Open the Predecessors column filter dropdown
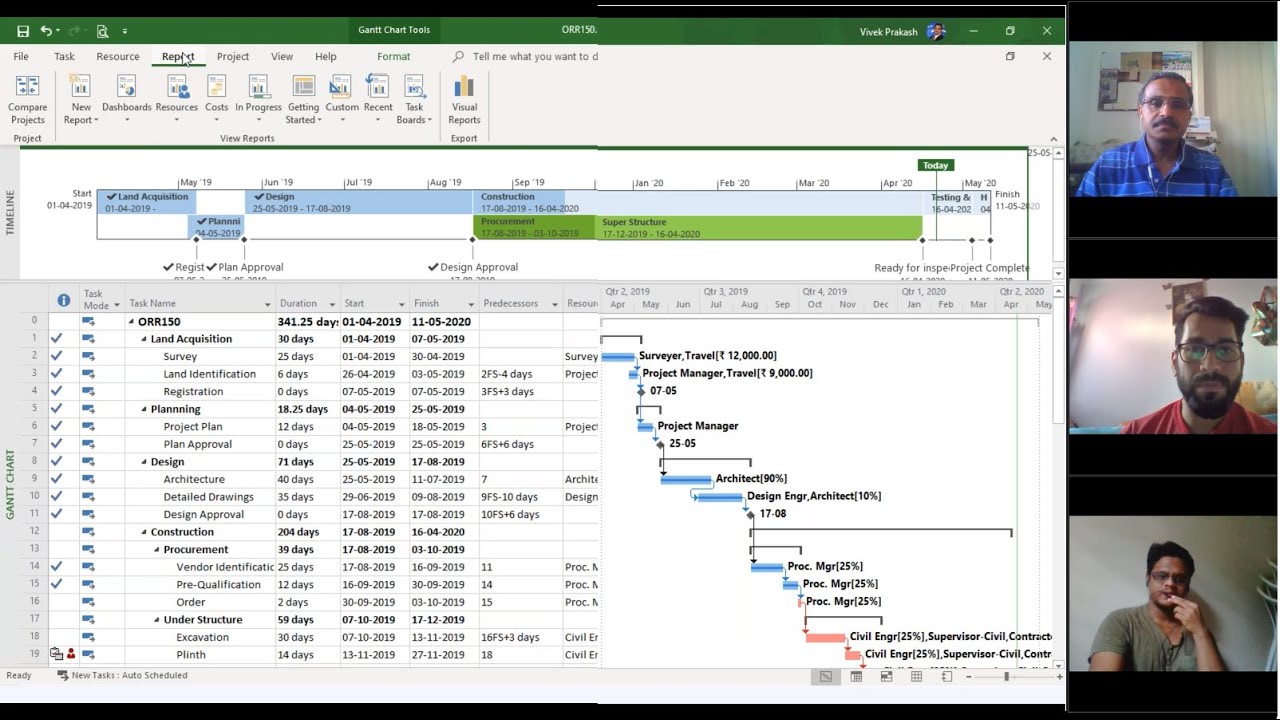1280x720 pixels. (x=554, y=304)
